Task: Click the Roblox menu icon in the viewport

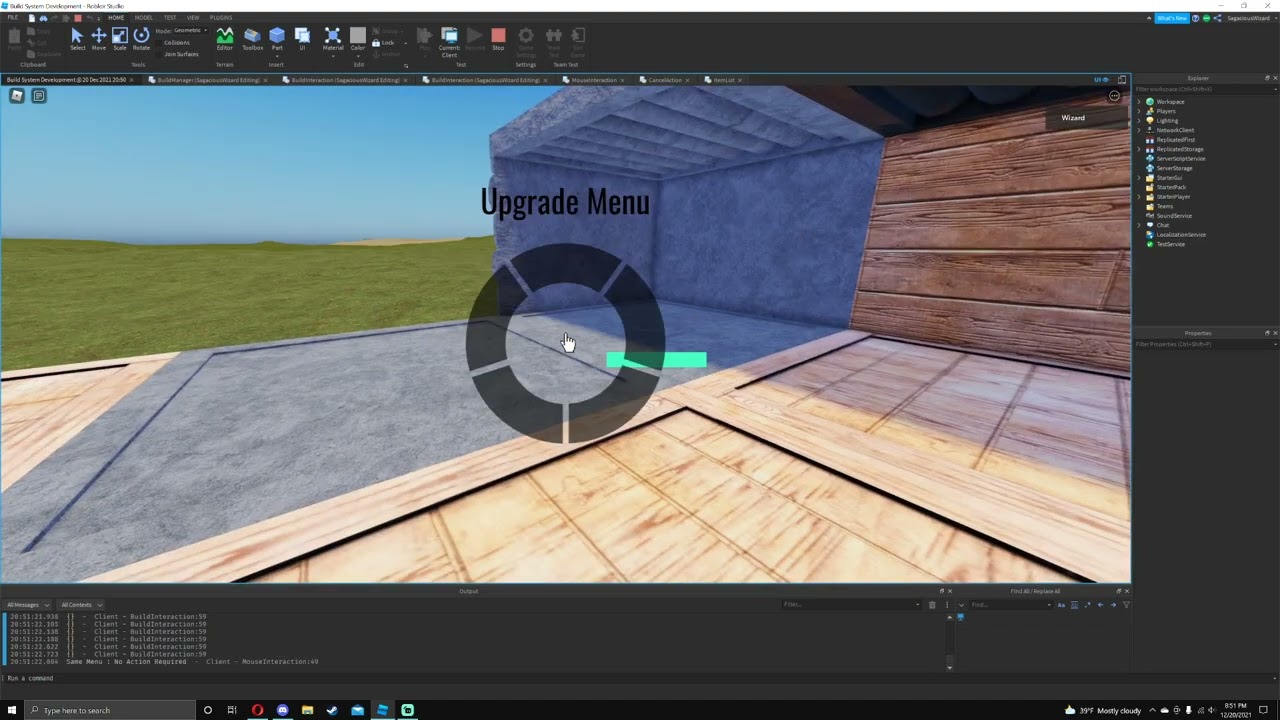Action: (17, 96)
